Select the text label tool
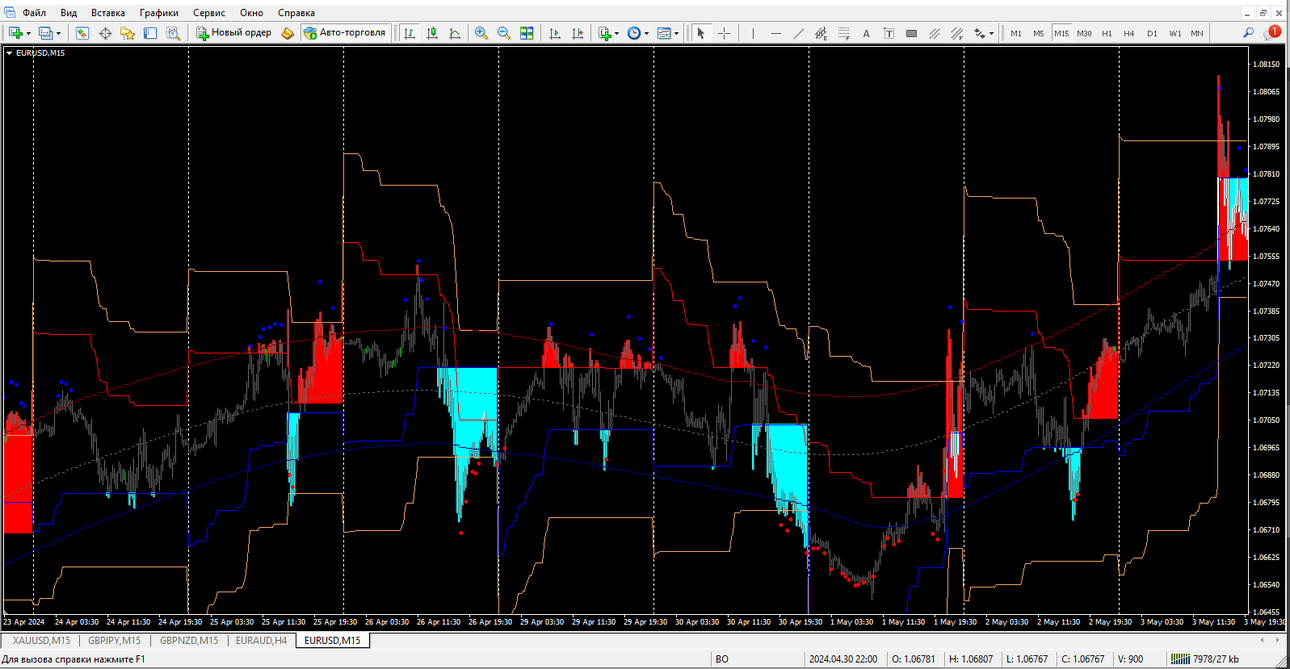Viewport: 1290px width, 669px height. click(888, 33)
